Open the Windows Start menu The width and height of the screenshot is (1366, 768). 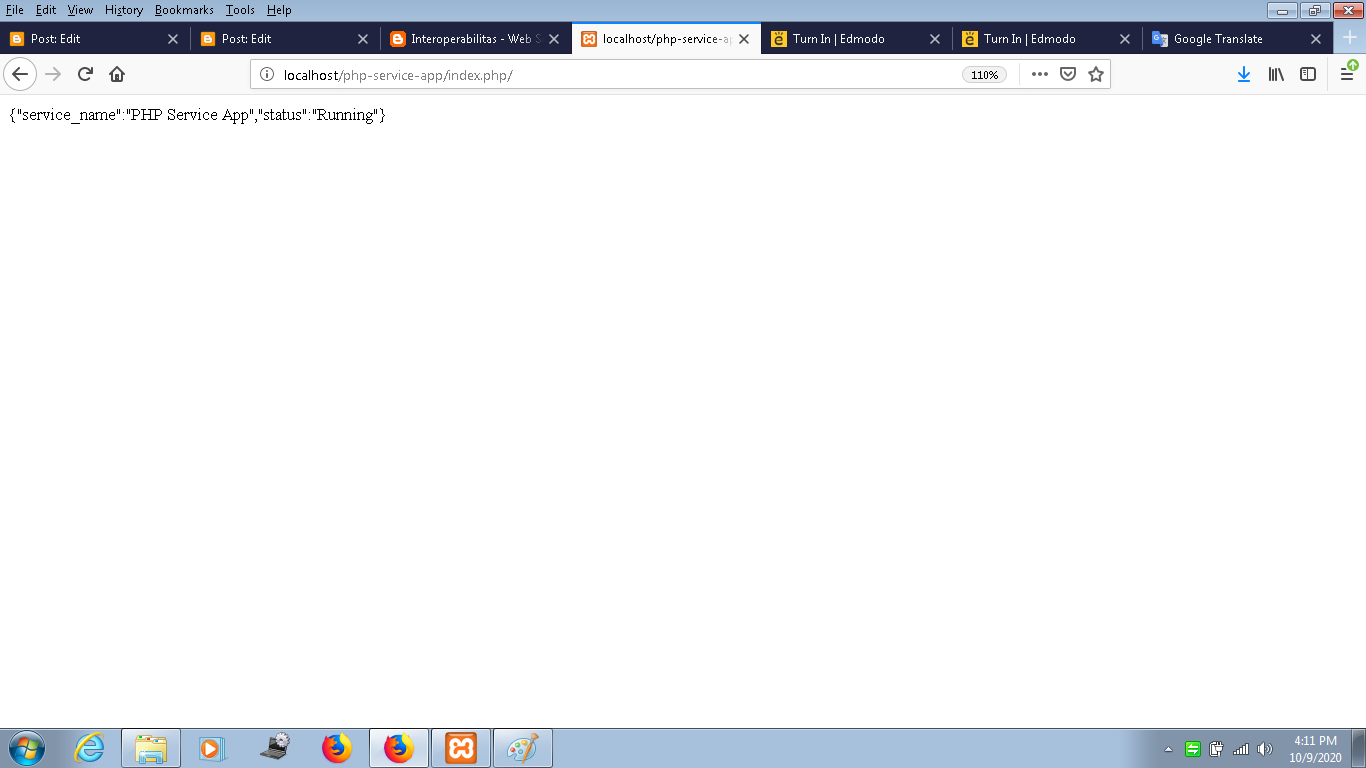(x=27, y=748)
